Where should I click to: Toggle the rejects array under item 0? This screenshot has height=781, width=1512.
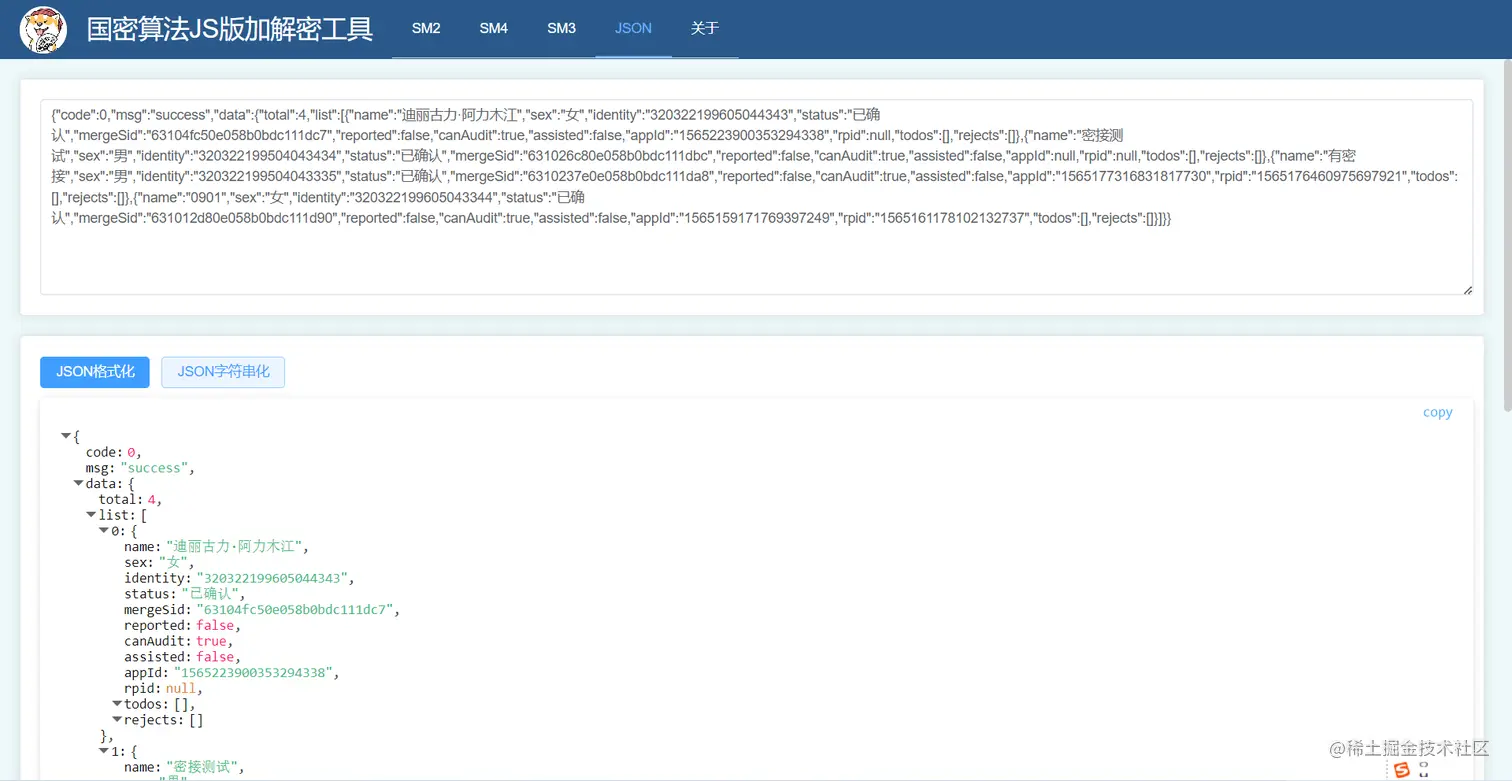click(x=117, y=720)
